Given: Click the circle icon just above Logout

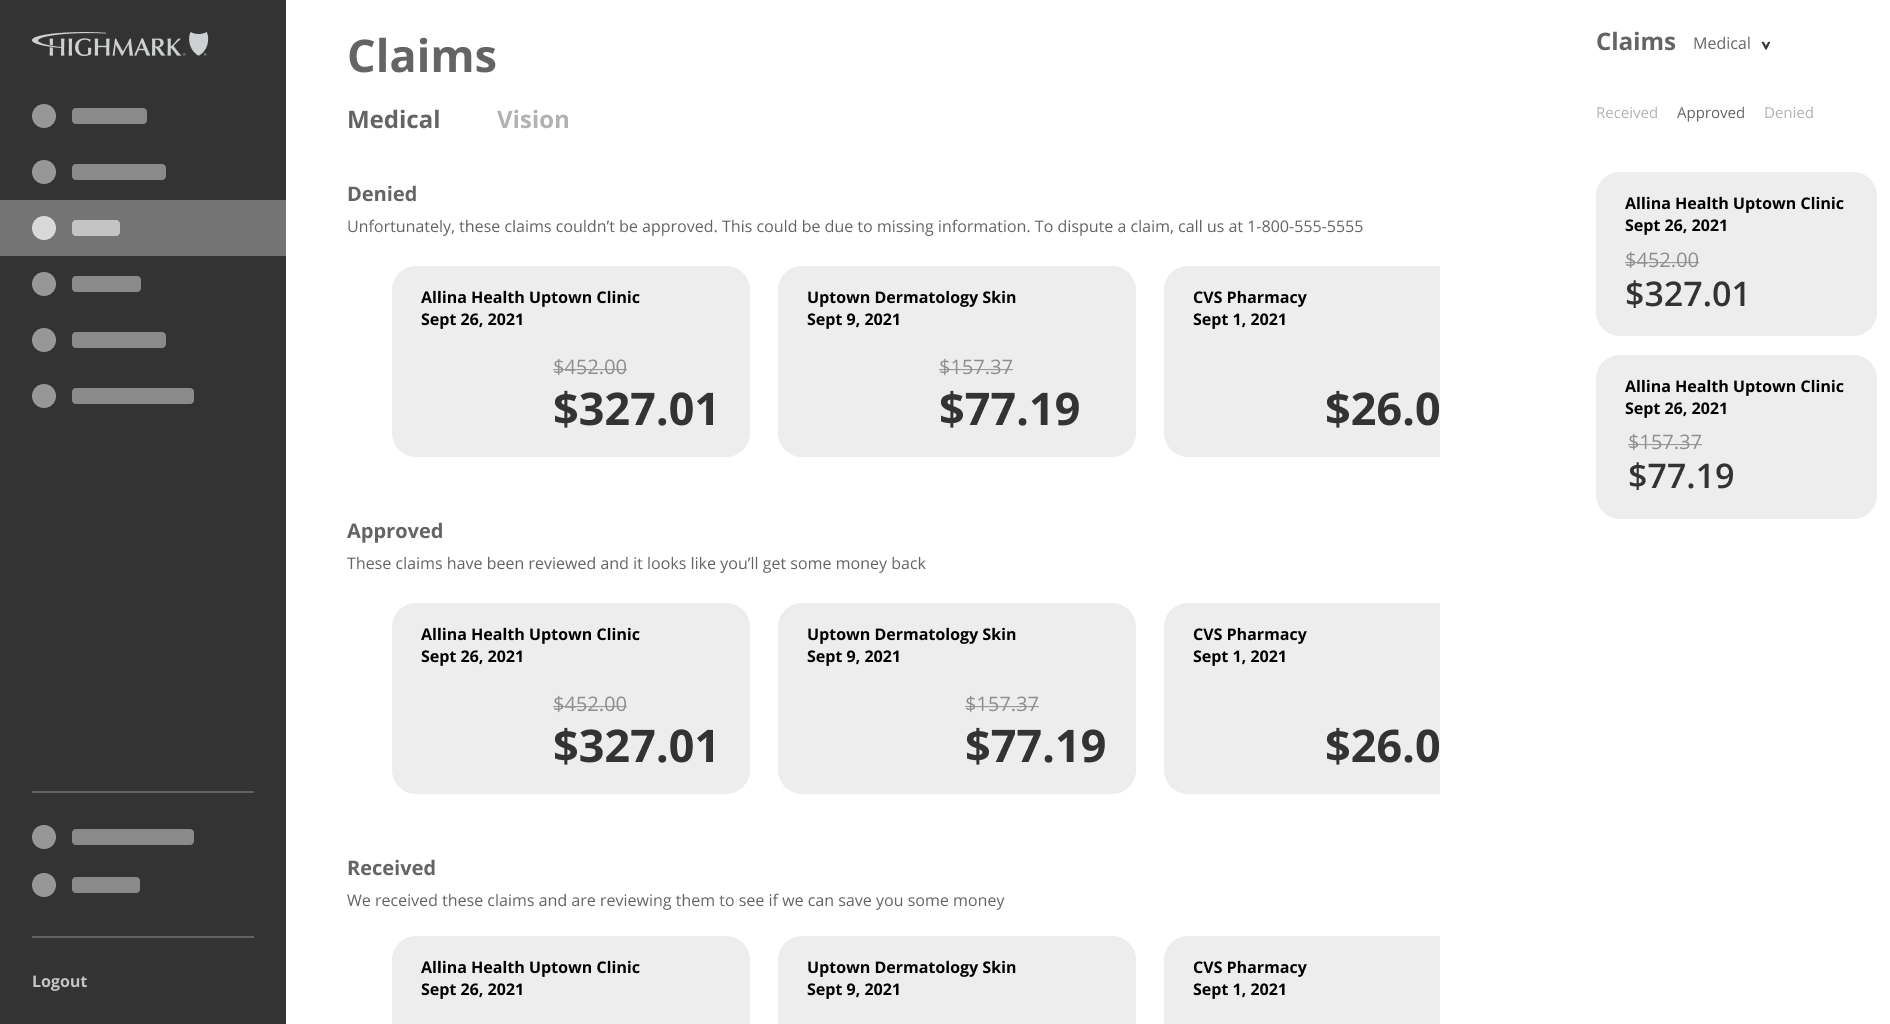Looking at the screenshot, I should [x=44, y=885].
